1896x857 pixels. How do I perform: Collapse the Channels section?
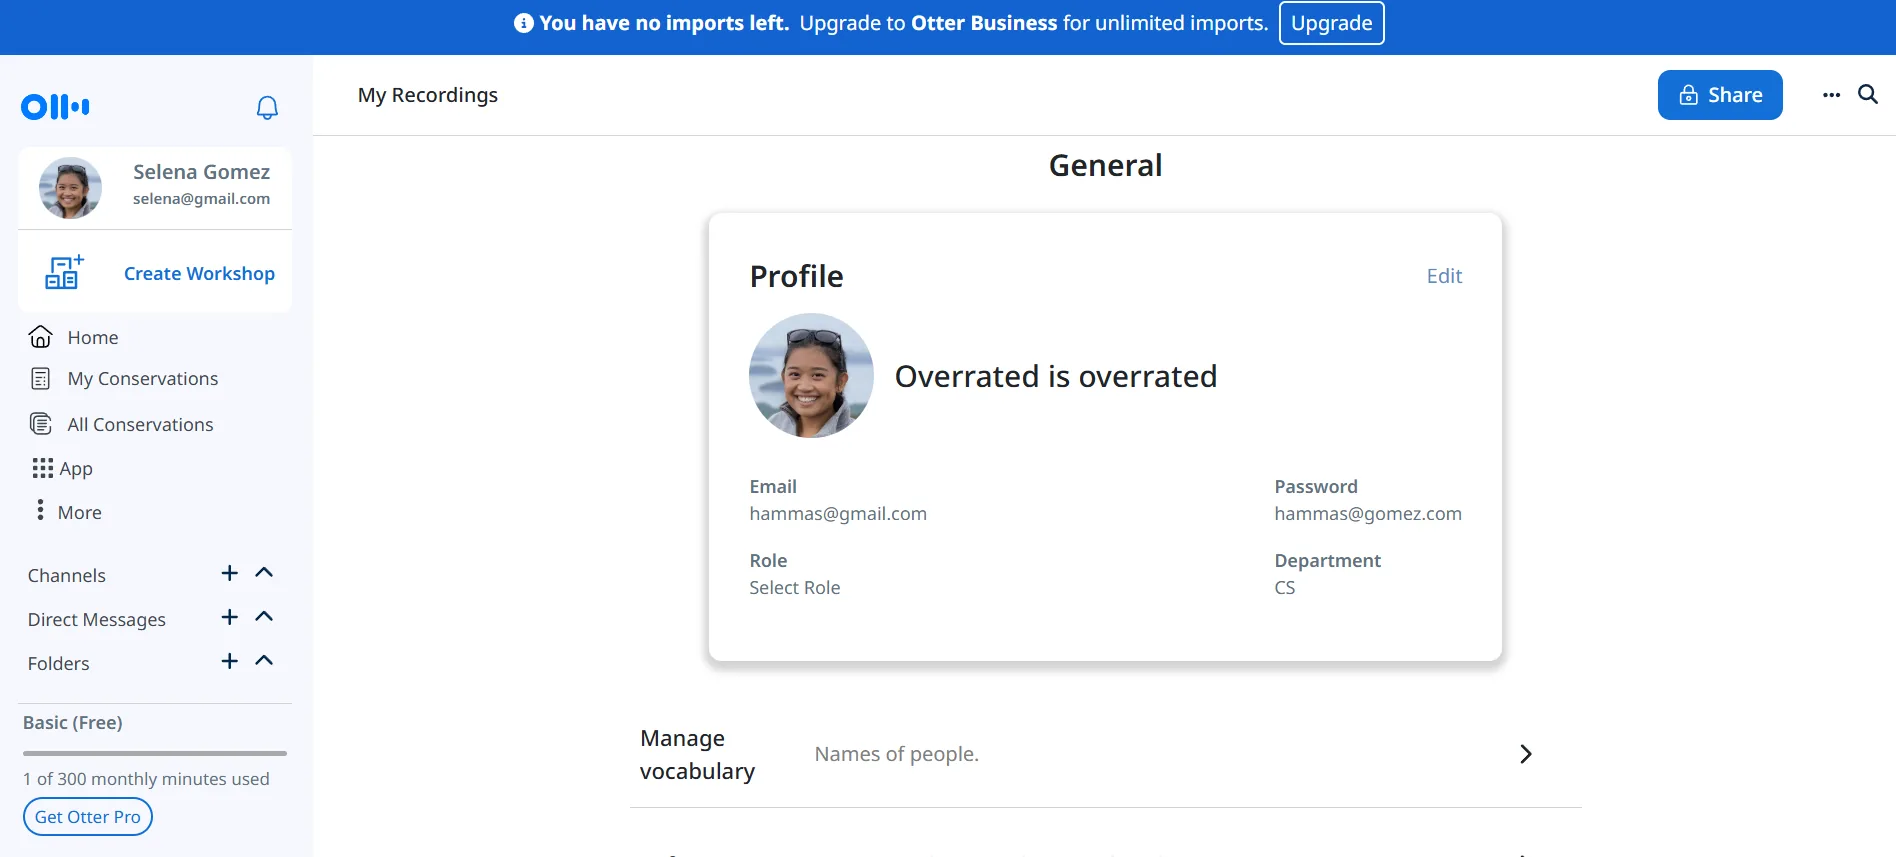coord(264,573)
